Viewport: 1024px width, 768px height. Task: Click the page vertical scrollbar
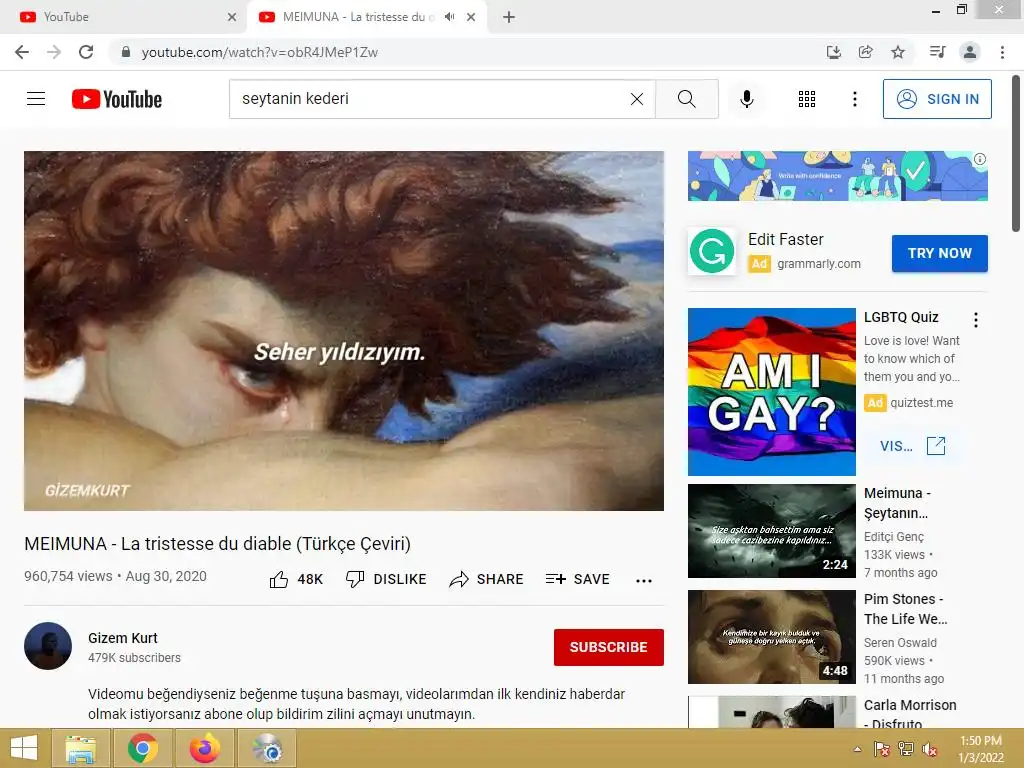point(1016,153)
